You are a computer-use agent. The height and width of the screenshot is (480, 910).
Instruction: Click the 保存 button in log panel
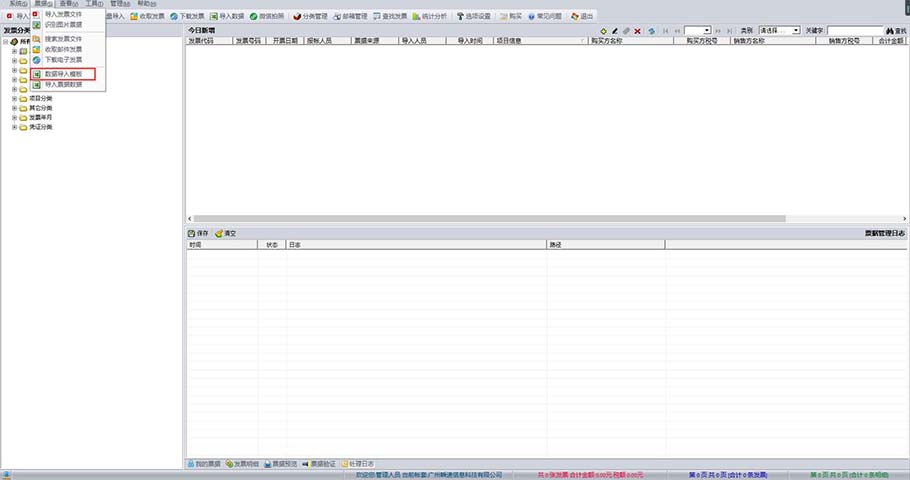pos(197,233)
